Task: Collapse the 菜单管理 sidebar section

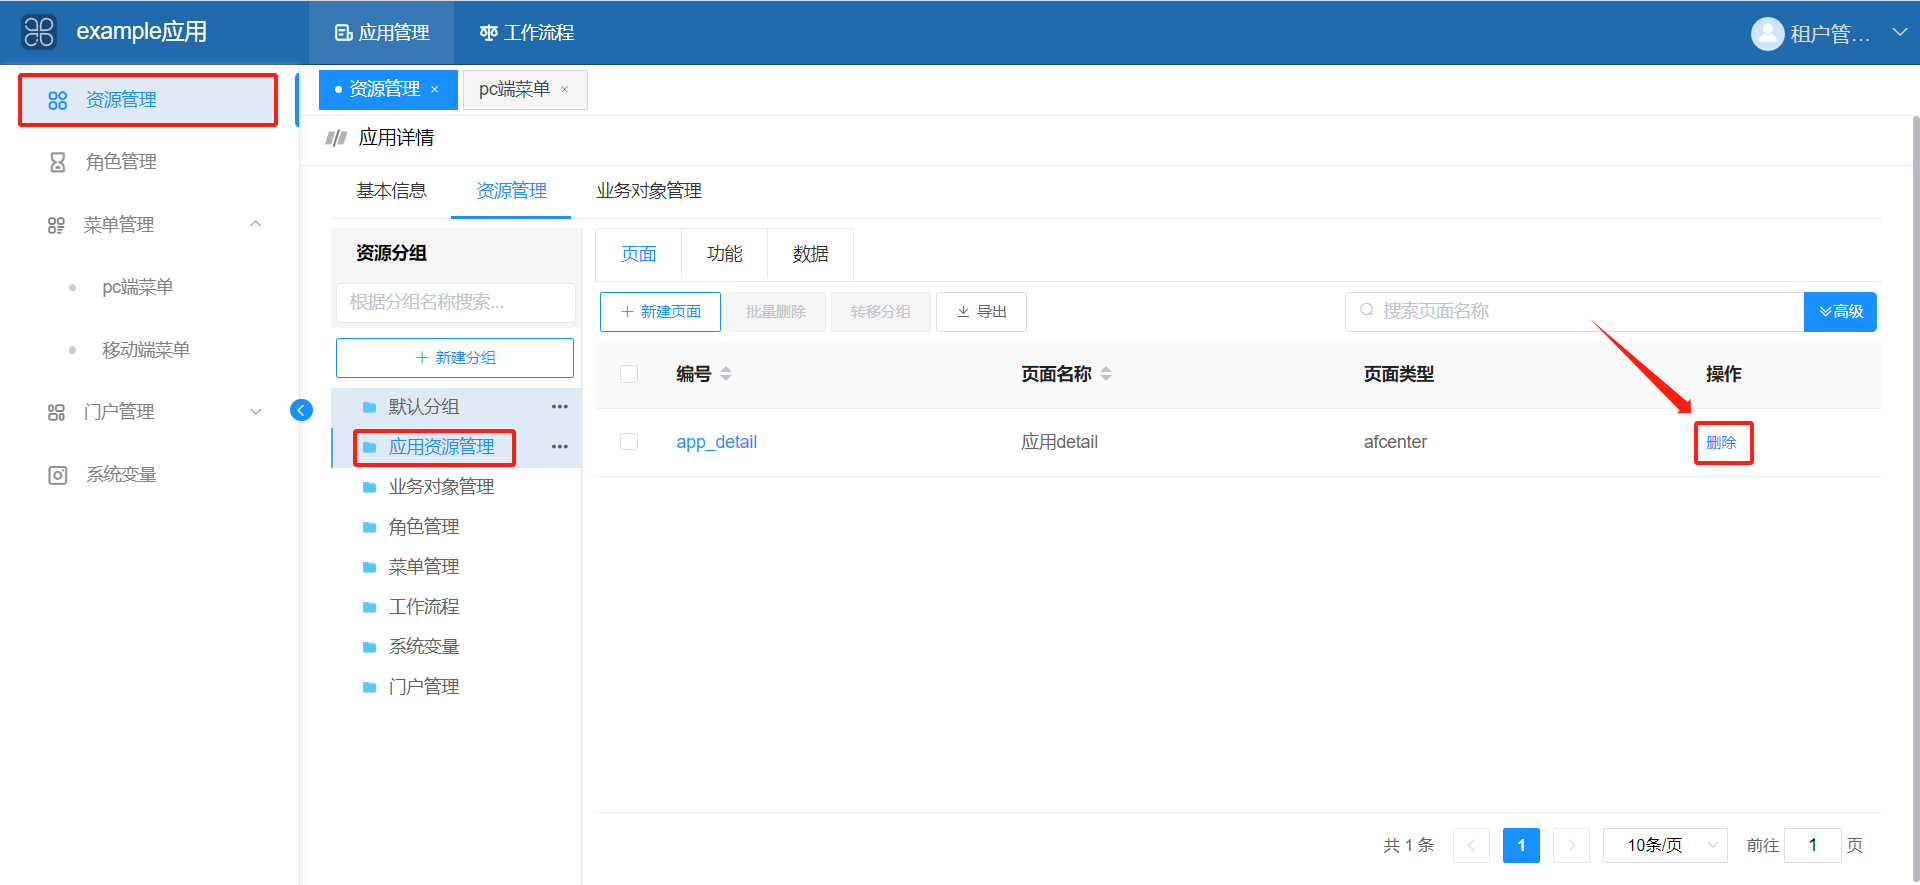Action: pos(255,225)
